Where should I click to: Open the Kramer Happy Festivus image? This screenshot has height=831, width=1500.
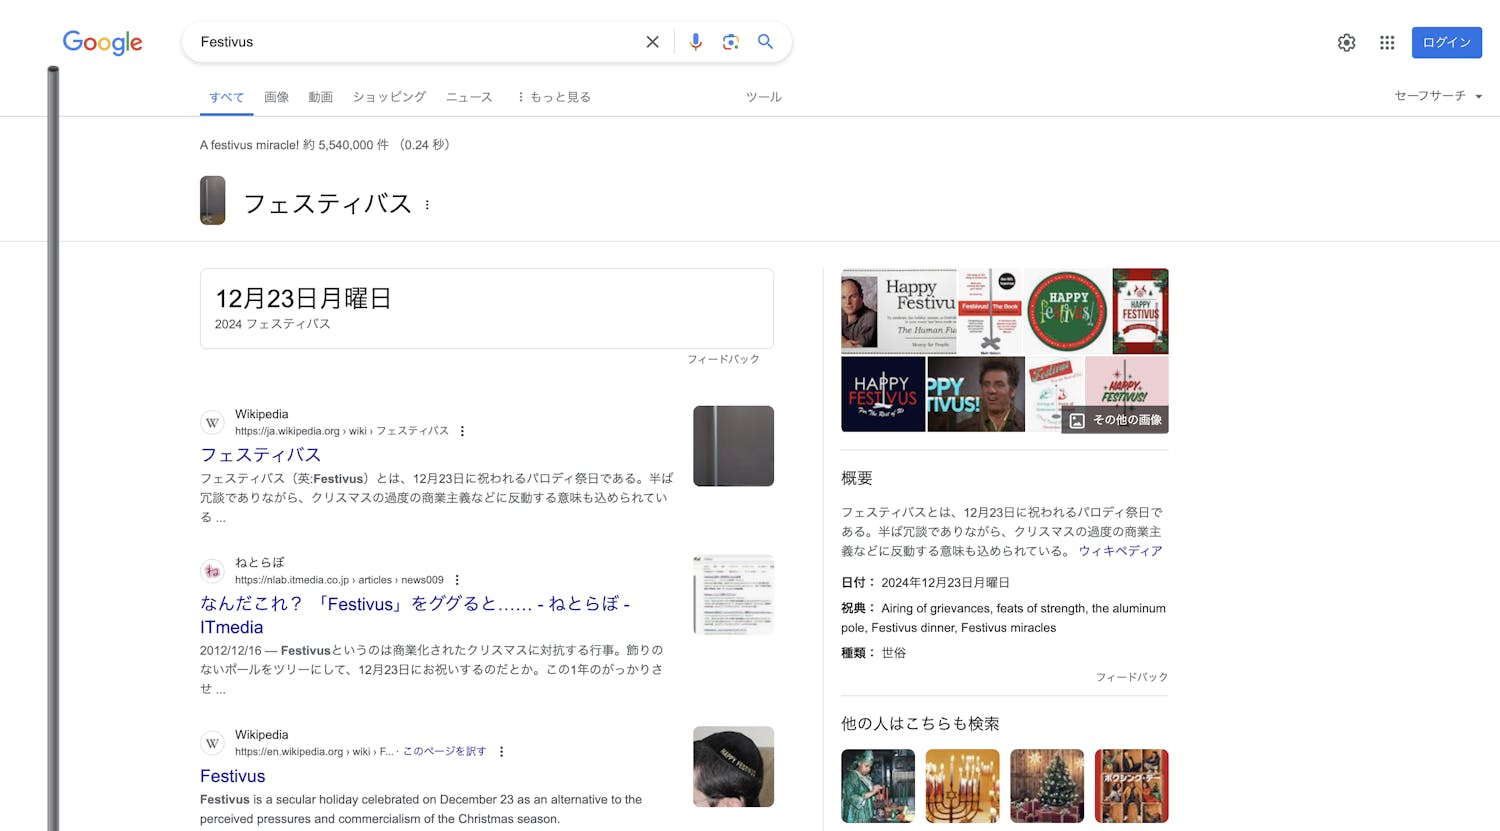975,394
